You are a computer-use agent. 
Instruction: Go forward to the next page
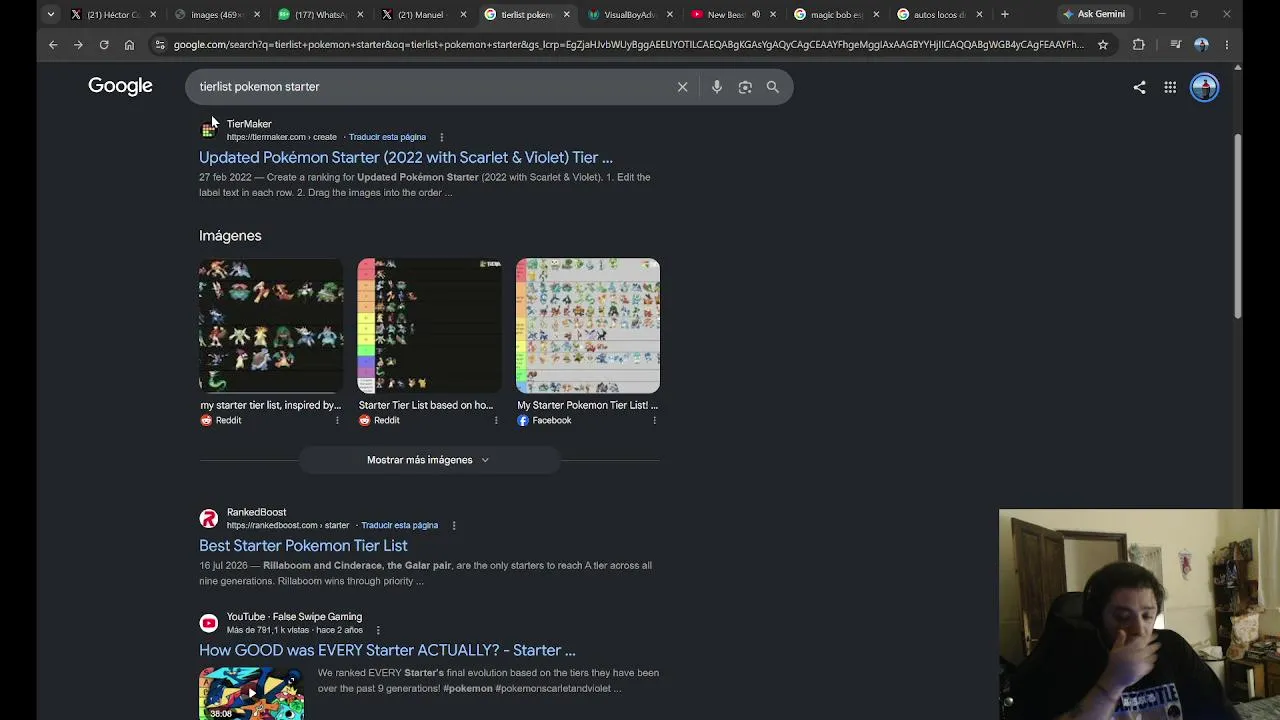point(78,44)
